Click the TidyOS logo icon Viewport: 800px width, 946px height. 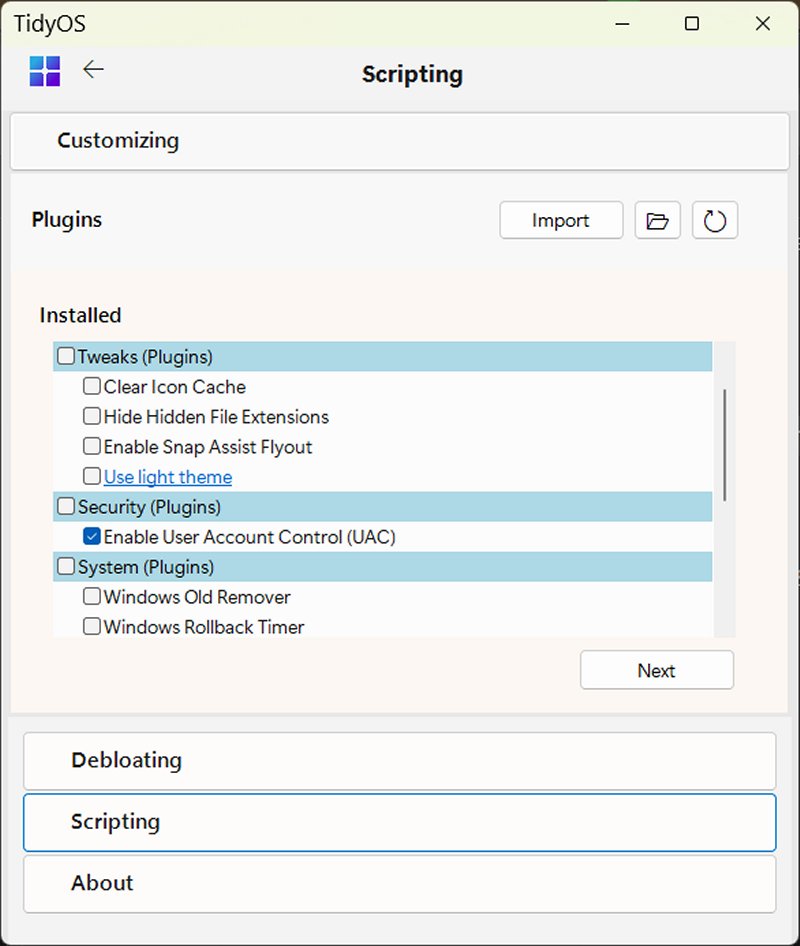(45, 72)
